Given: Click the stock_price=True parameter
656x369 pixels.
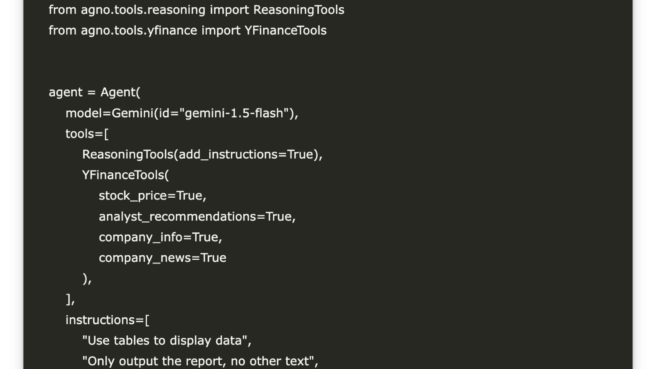Looking at the screenshot, I should 152,196.
